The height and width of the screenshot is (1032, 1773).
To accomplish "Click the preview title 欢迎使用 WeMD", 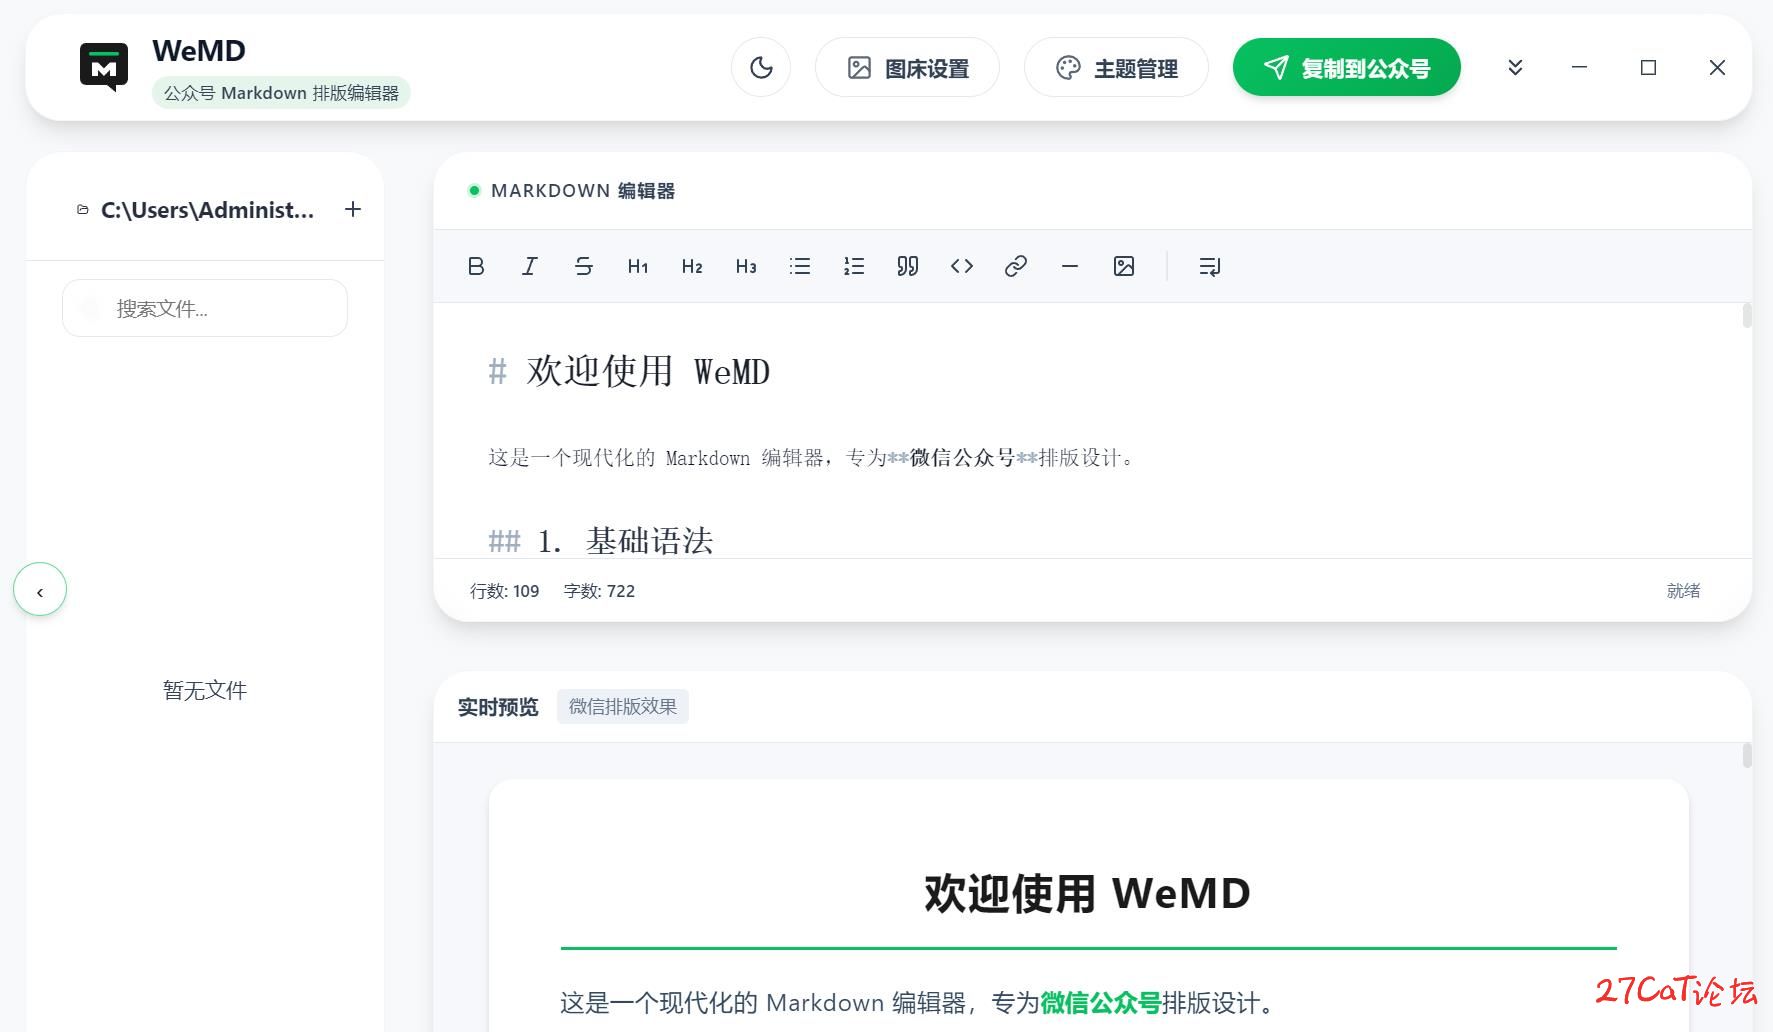I will 1088,893.
